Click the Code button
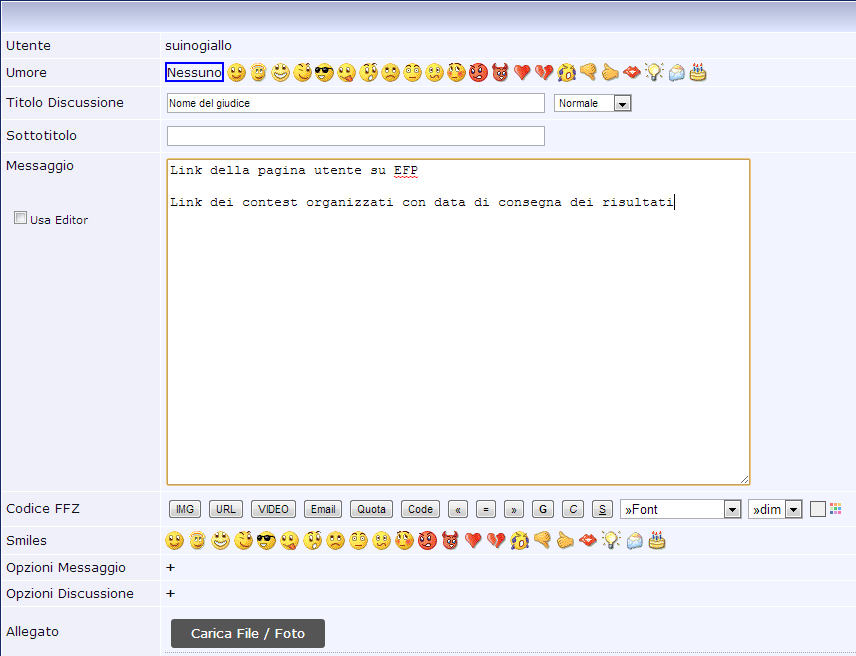856x656 pixels. pos(420,509)
